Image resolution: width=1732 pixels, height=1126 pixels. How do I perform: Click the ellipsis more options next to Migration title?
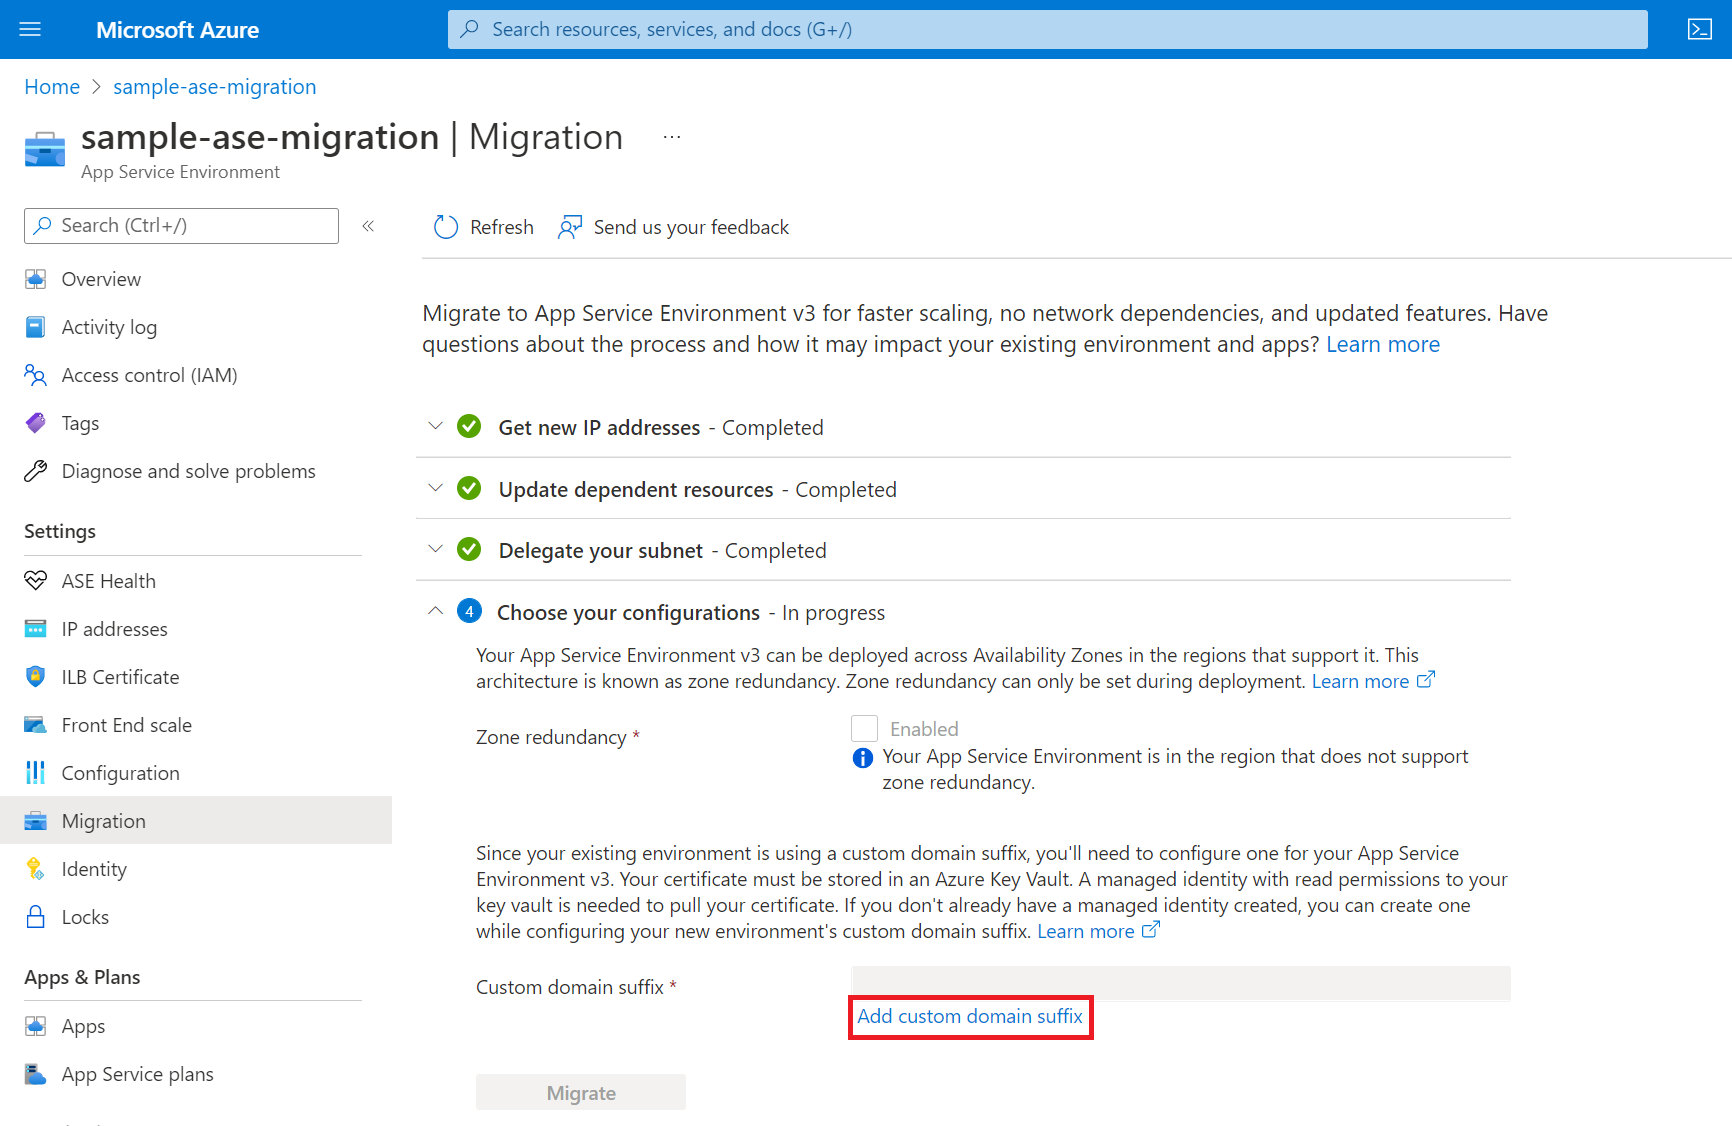[672, 137]
